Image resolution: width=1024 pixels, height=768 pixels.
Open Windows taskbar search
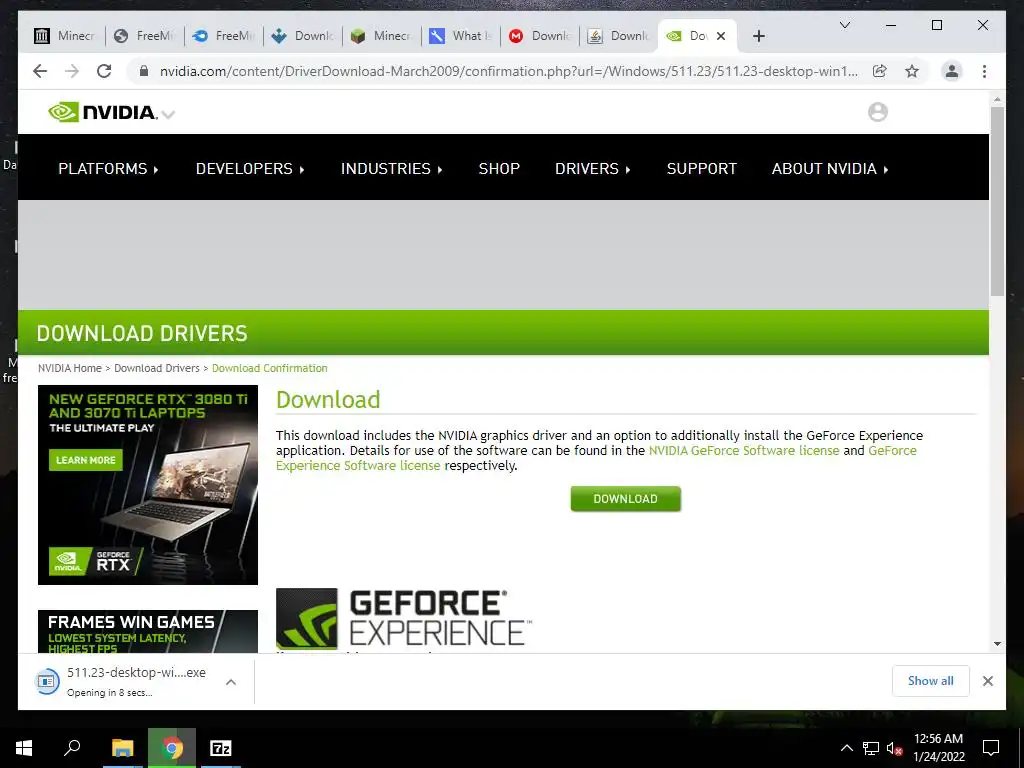72,748
